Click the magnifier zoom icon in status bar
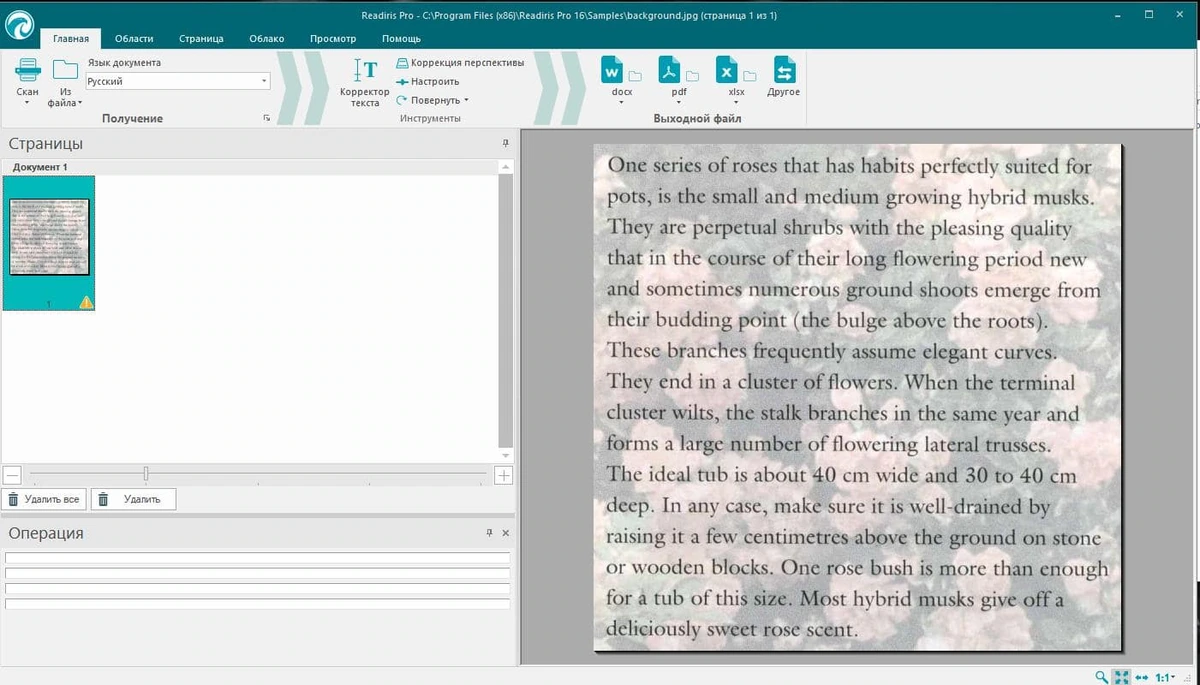Screen dimensions: 1200x685 pyautogui.click(x=1101, y=677)
